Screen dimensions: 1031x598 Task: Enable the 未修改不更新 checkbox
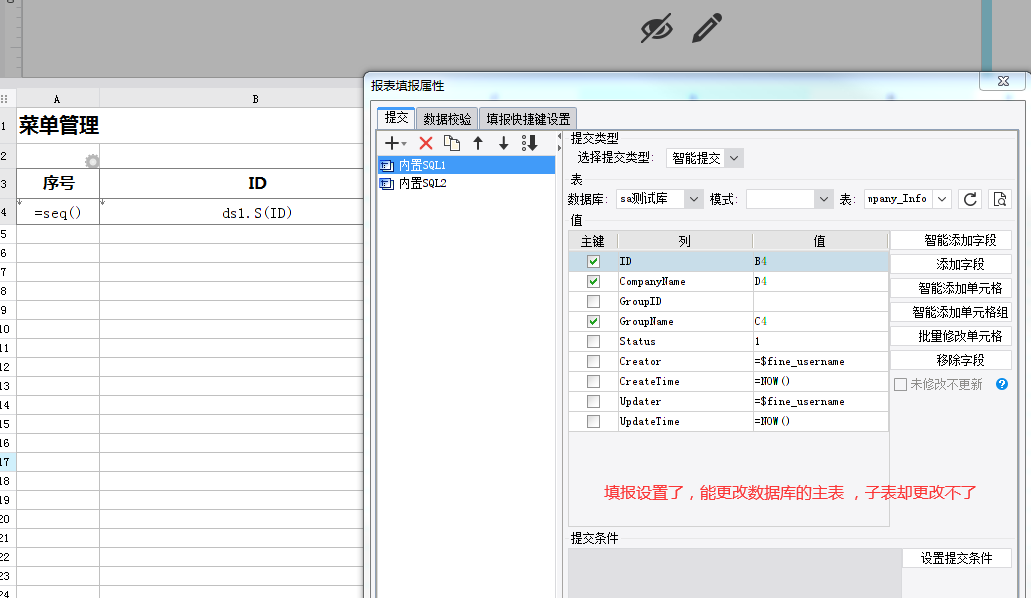pyautogui.click(x=901, y=384)
